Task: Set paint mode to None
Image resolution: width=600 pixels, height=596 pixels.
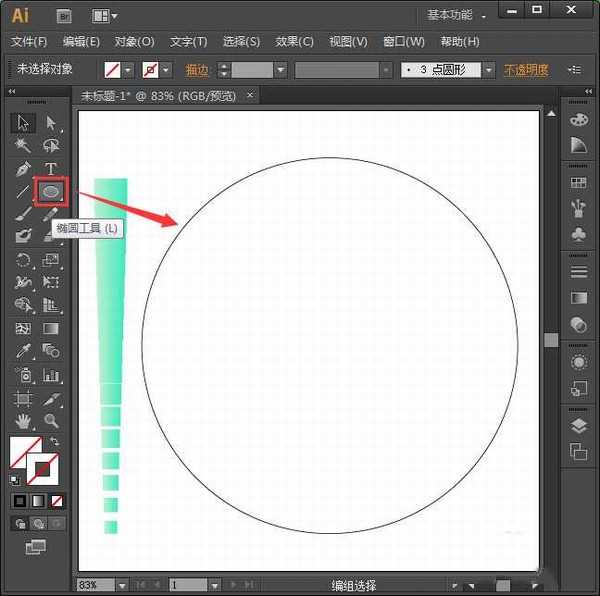Action: tap(57, 500)
